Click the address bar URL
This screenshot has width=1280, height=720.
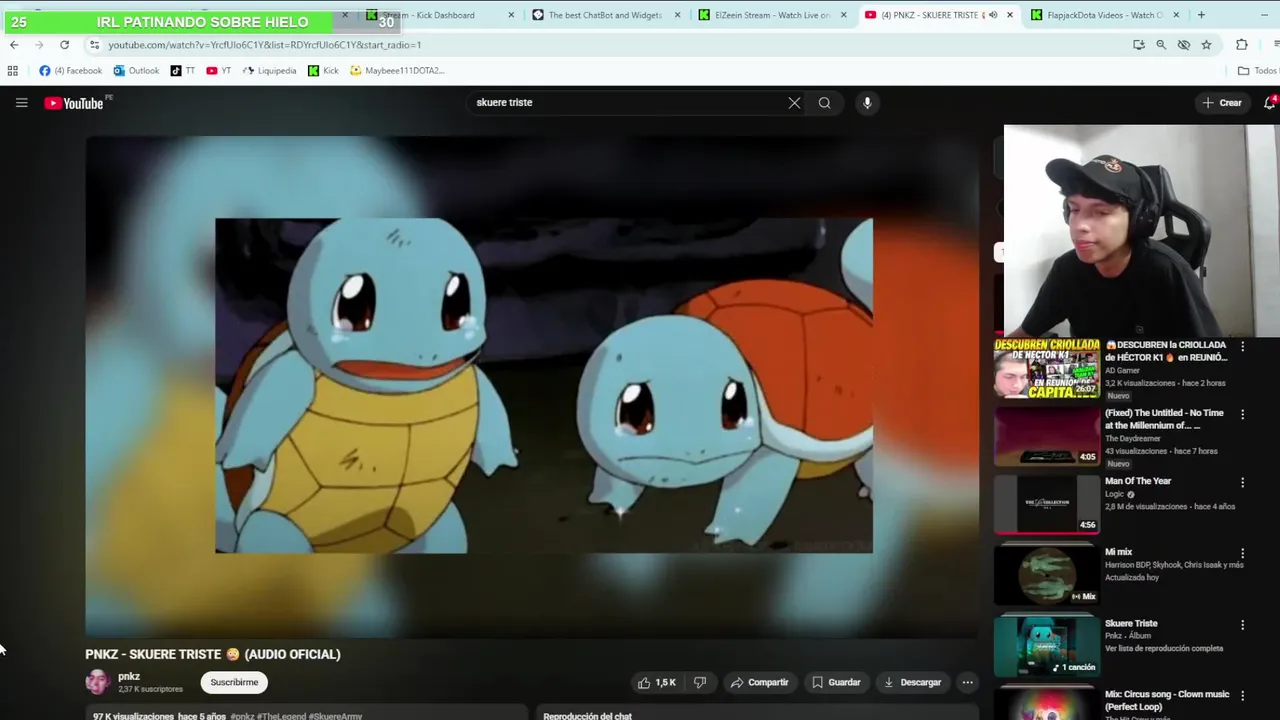point(264,45)
